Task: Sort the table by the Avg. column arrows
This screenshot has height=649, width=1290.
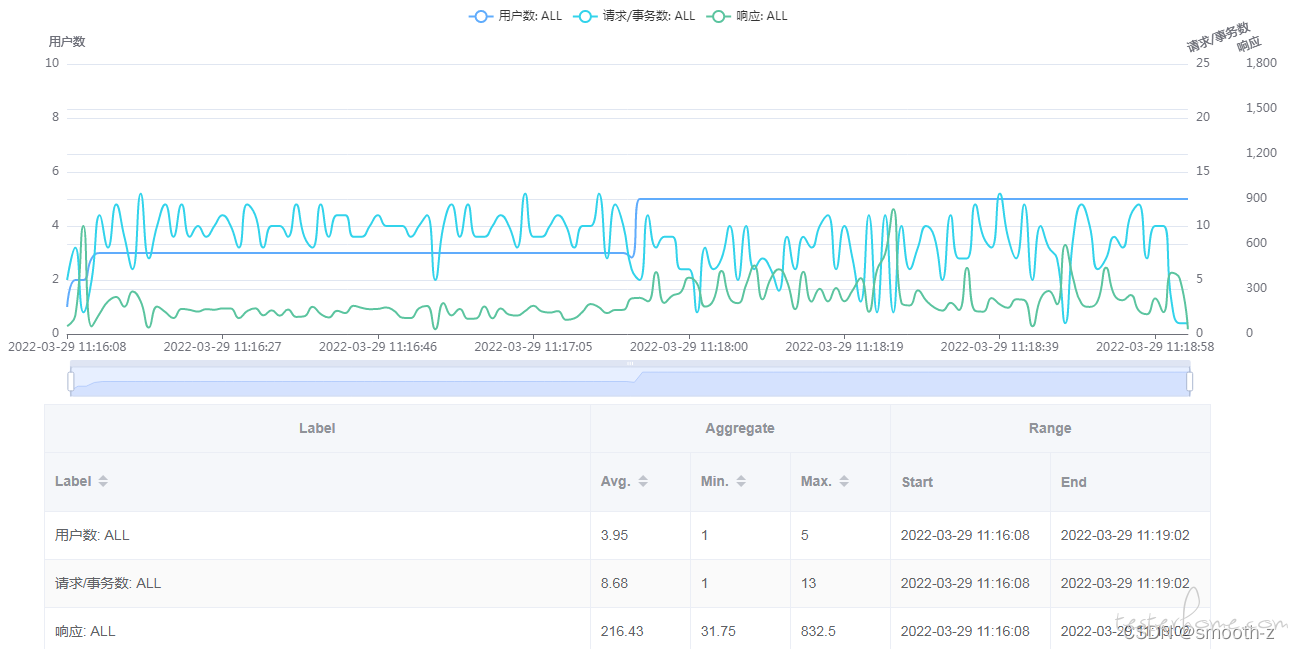Action: 643,481
